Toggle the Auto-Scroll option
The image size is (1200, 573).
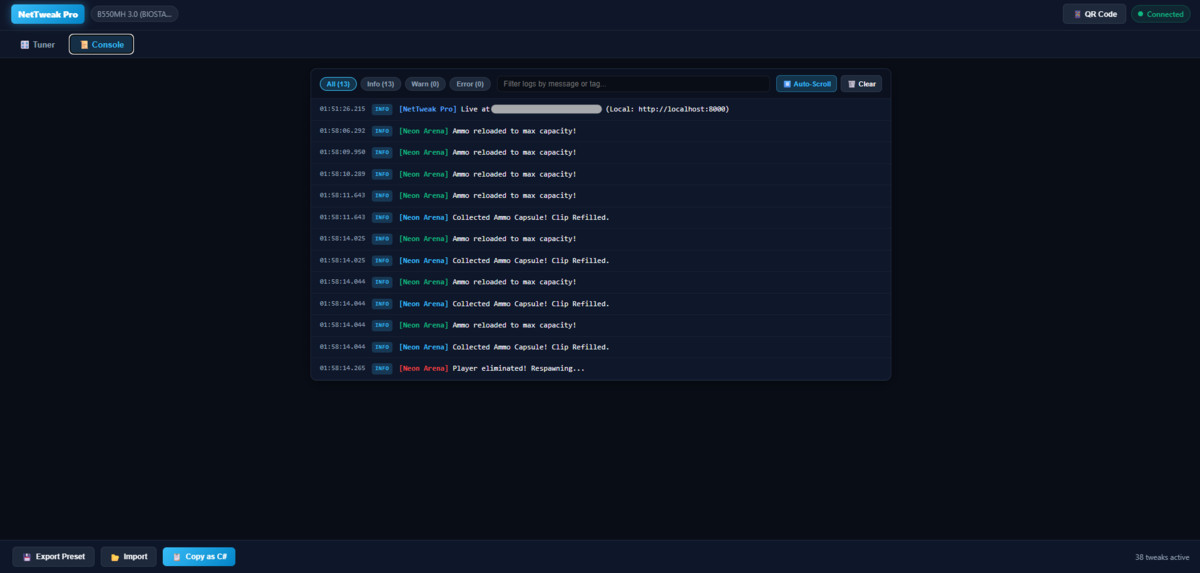pos(806,84)
